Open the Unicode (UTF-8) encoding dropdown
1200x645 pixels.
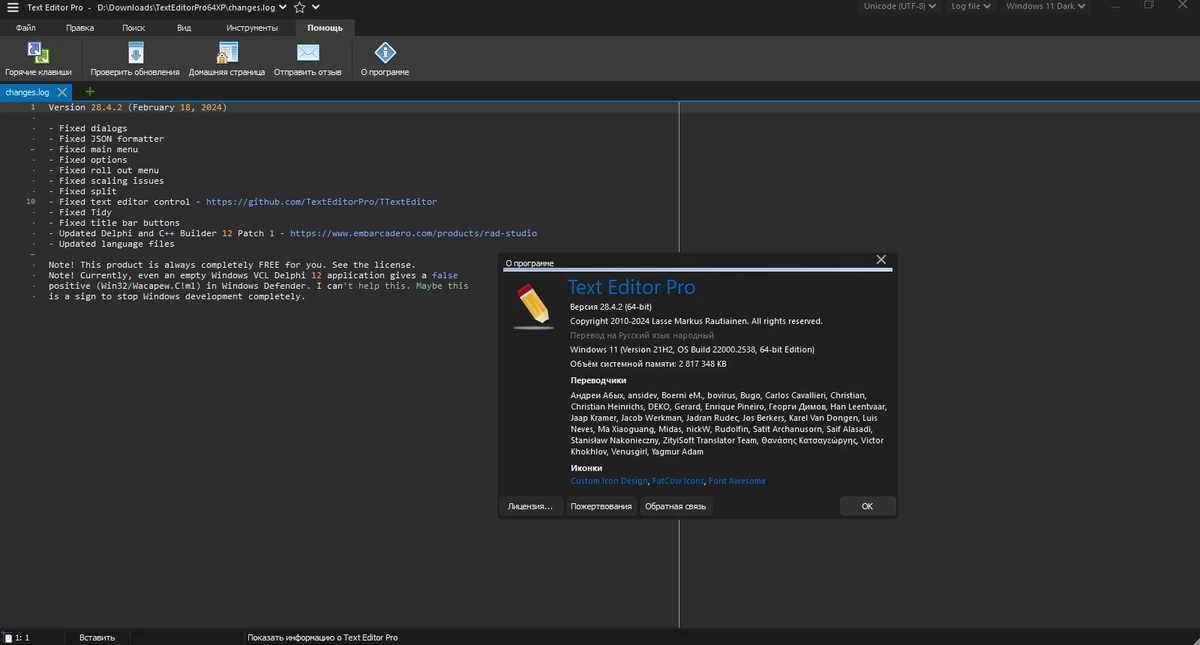pyautogui.click(x=901, y=6)
